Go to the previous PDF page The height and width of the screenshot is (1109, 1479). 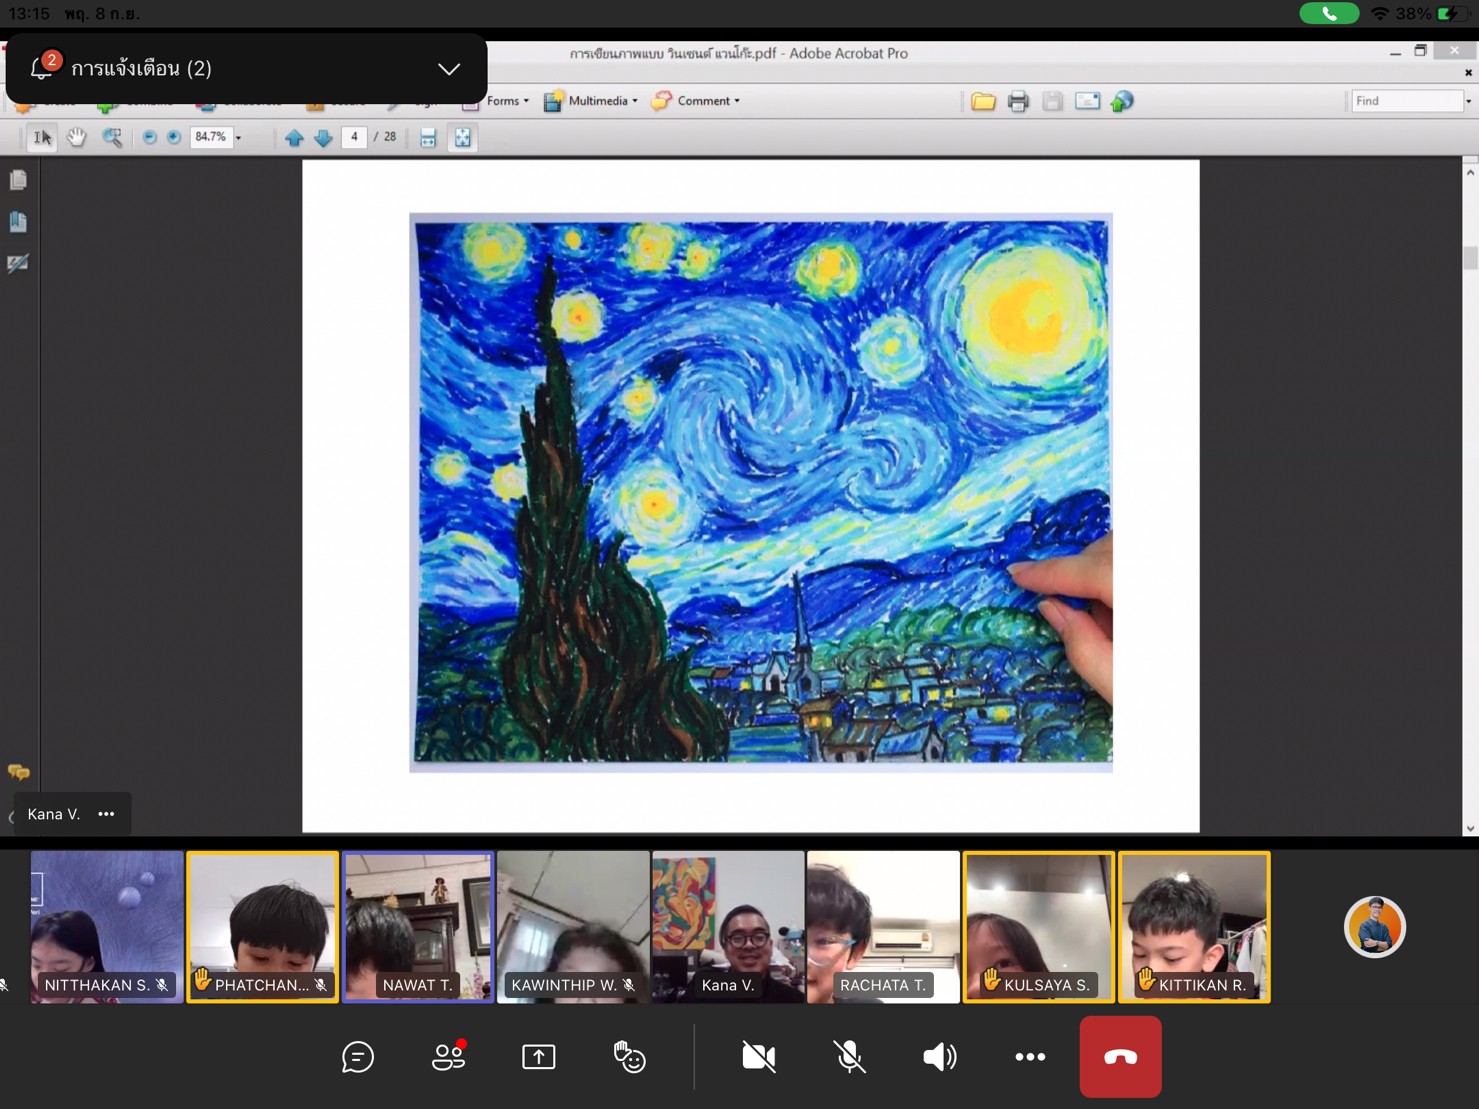pos(294,138)
